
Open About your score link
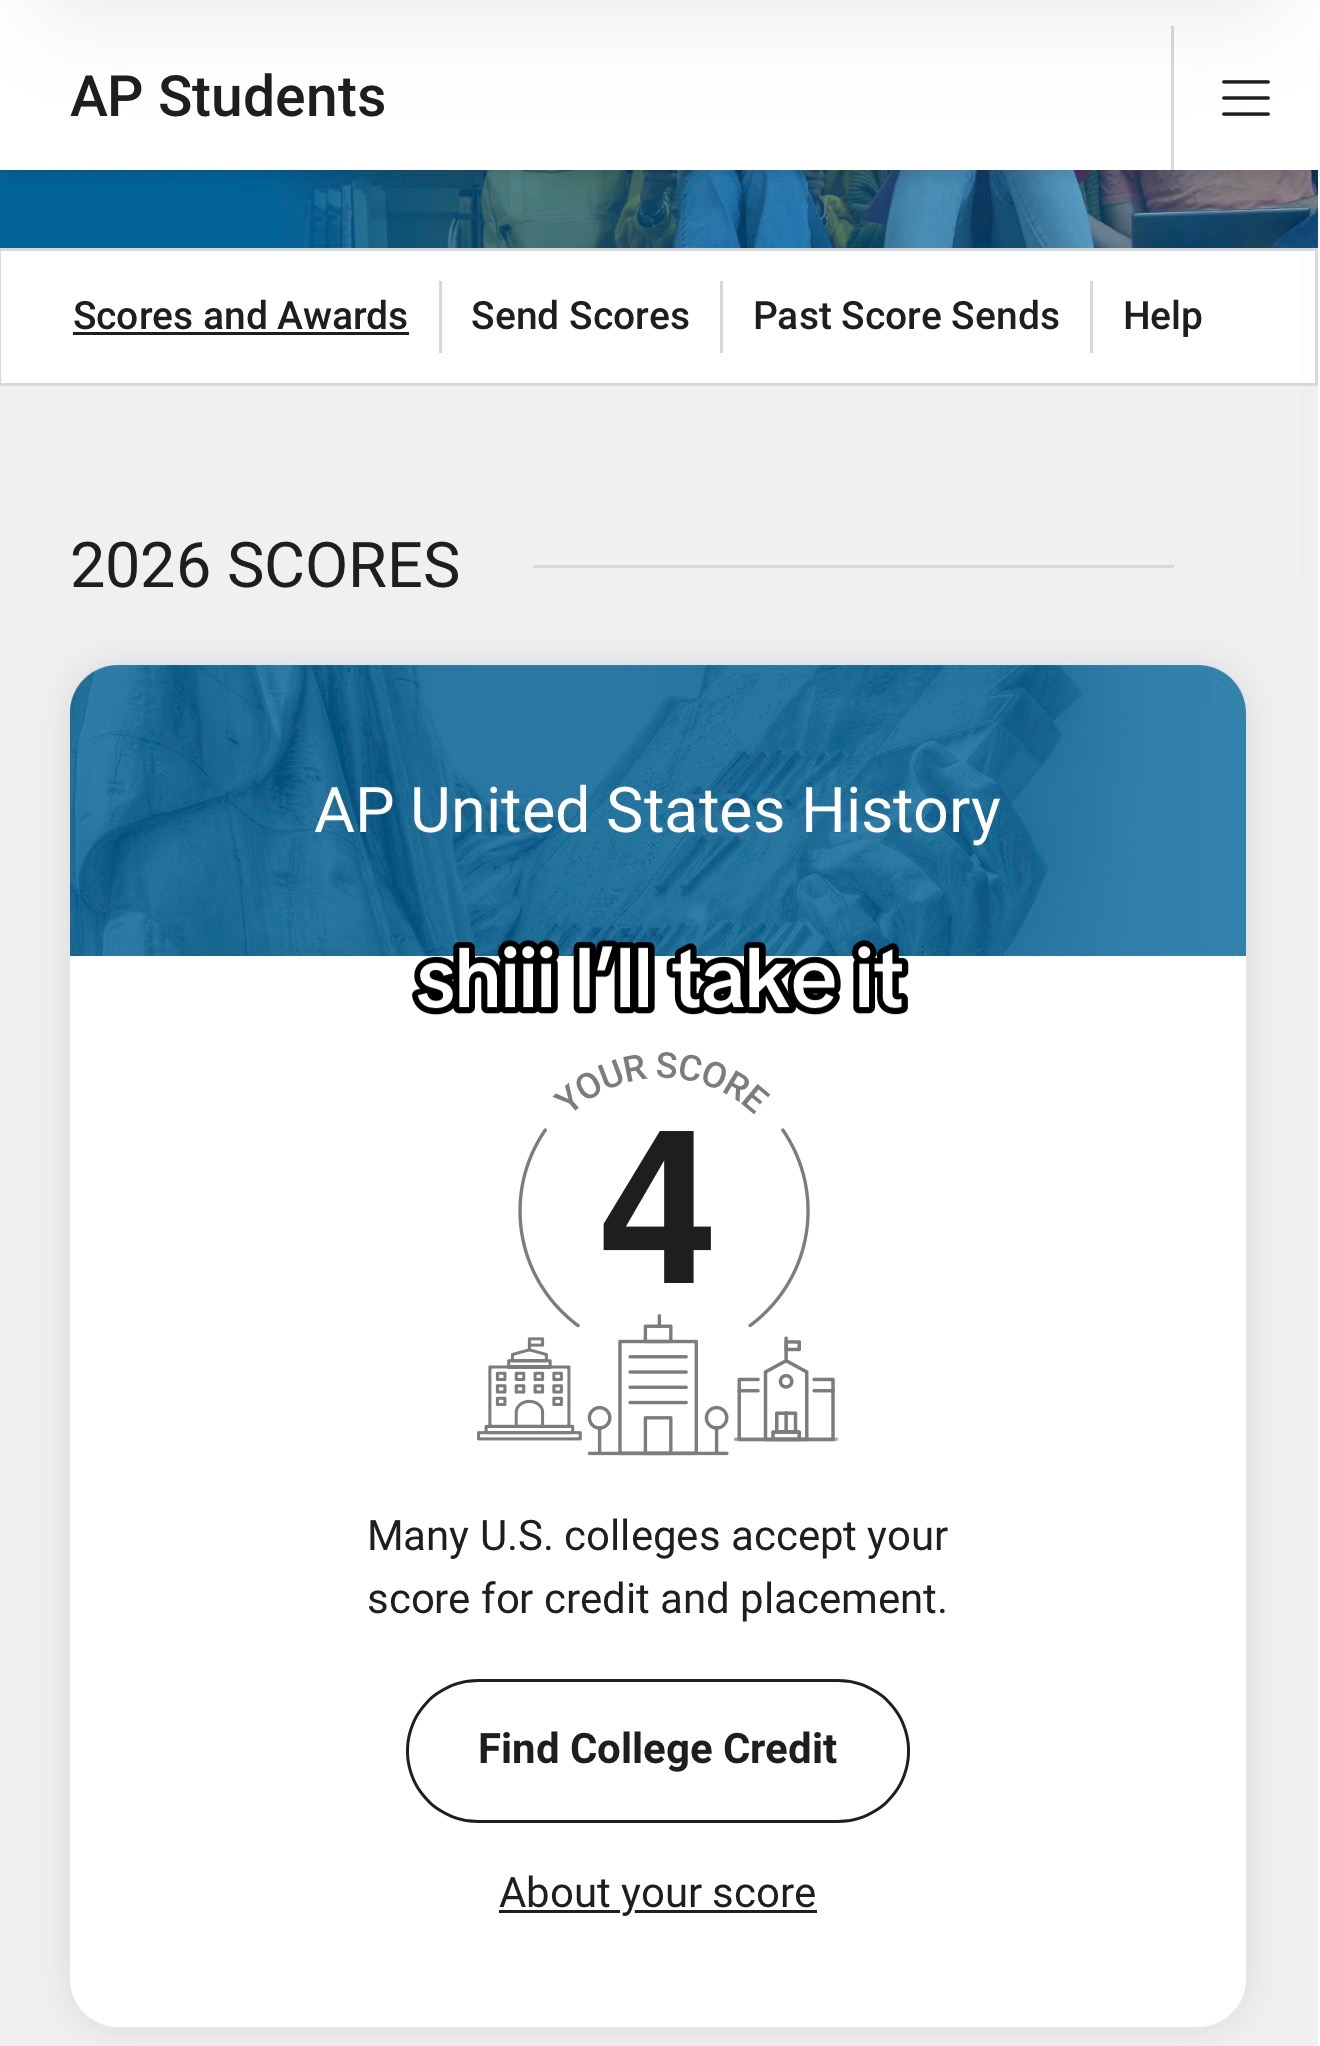[x=658, y=1893]
